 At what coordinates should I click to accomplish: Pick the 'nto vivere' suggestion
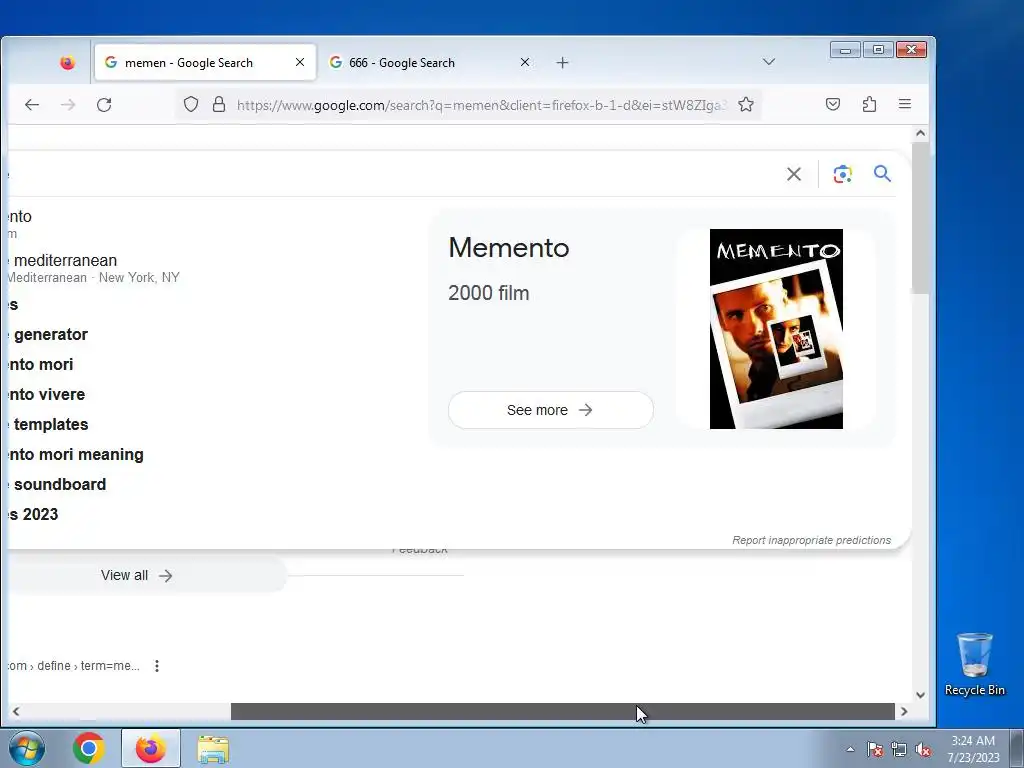coord(47,394)
